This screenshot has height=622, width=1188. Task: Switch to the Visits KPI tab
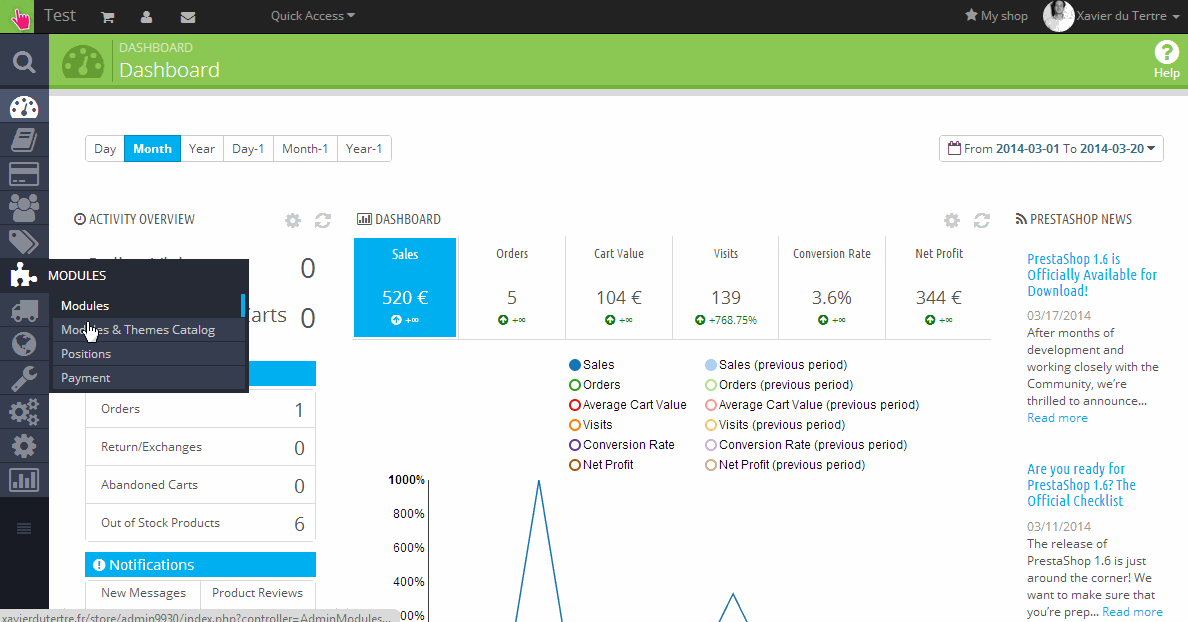pyautogui.click(x=726, y=287)
